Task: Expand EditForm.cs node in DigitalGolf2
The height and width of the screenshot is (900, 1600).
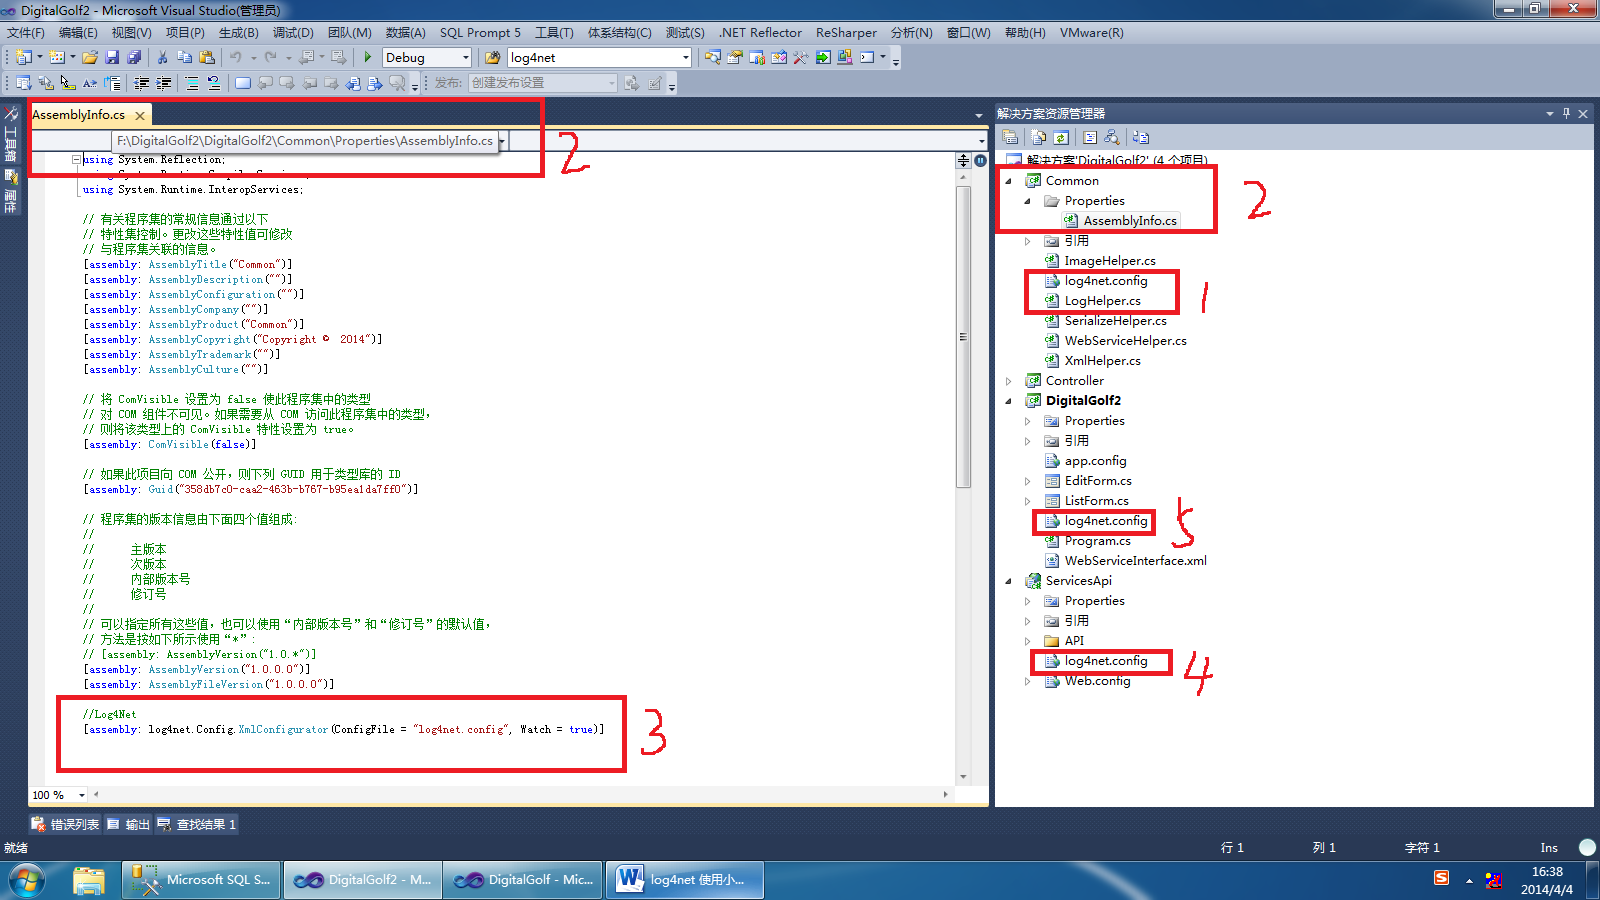Action: [1027, 481]
